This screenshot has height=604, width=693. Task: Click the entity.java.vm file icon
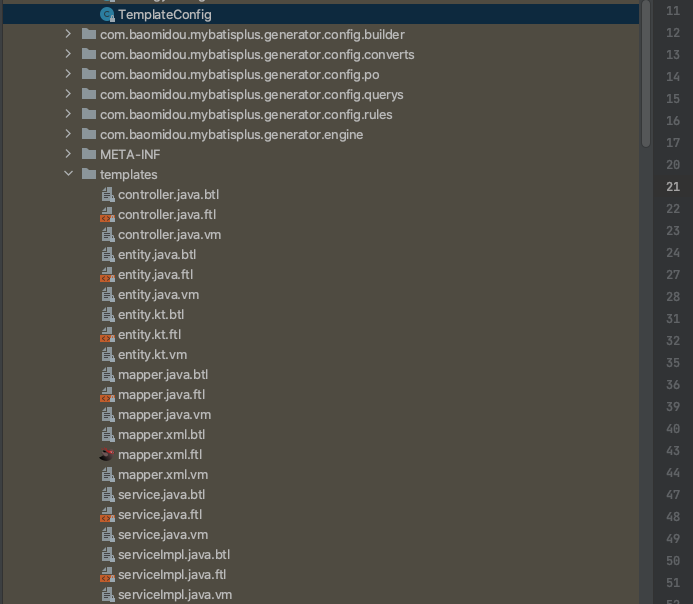pyautogui.click(x=108, y=295)
